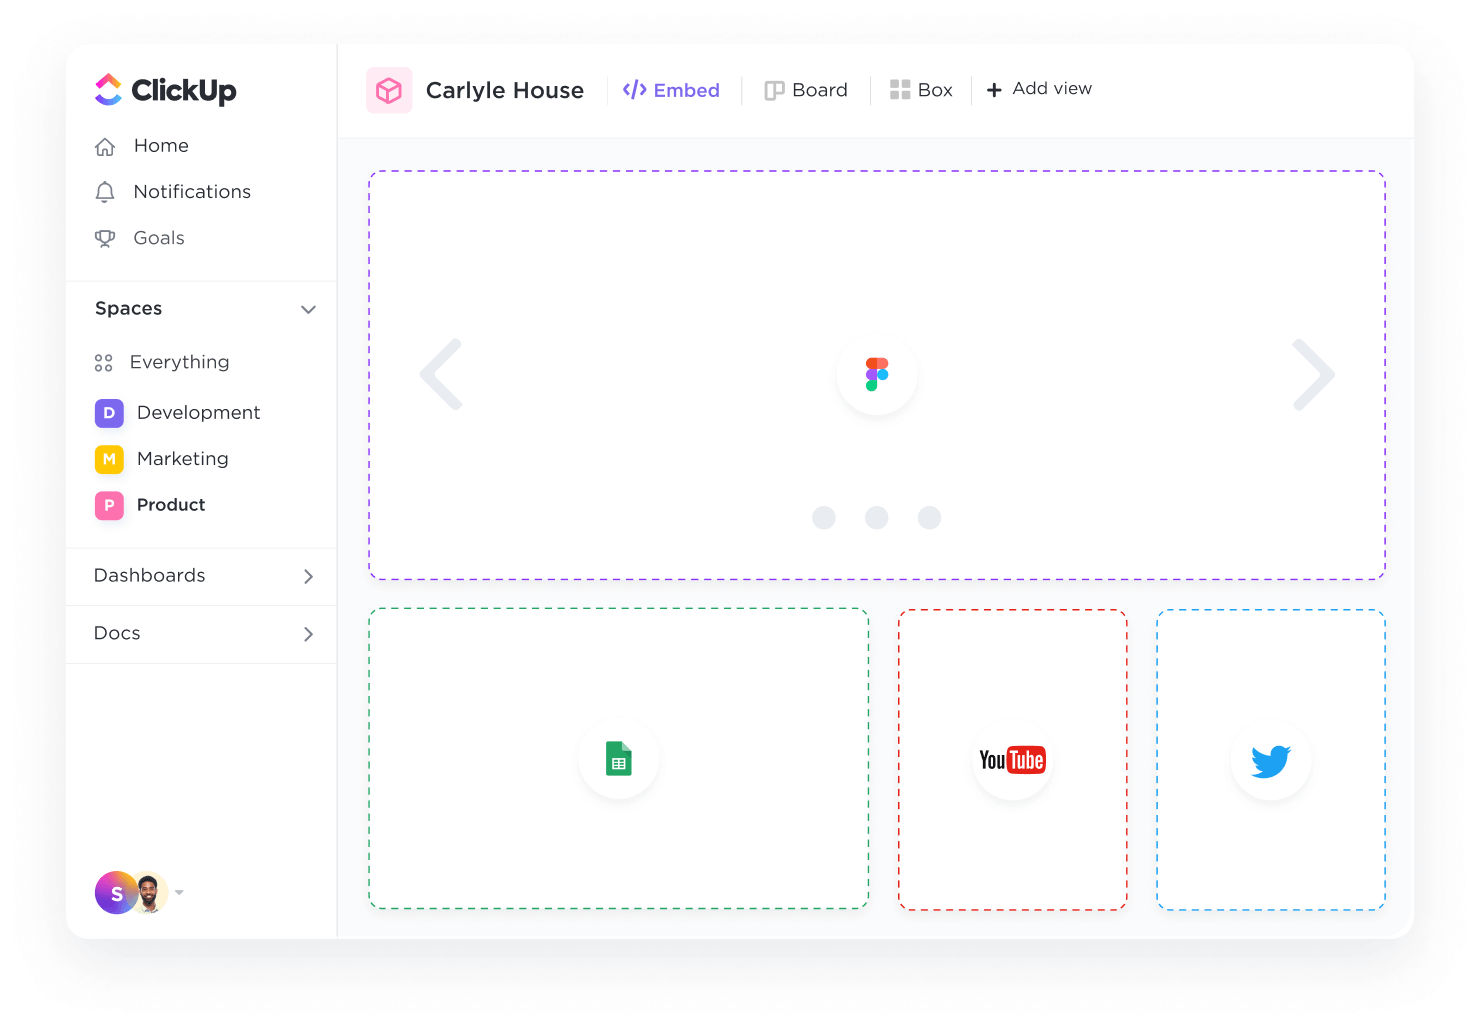
Task: Expand the Docs section
Action: (308, 634)
